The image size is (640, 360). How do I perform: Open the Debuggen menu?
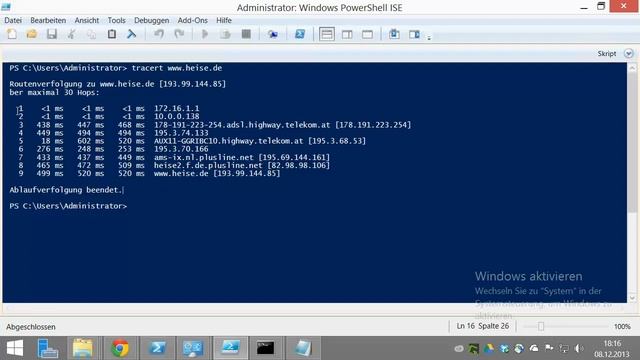(x=151, y=20)
